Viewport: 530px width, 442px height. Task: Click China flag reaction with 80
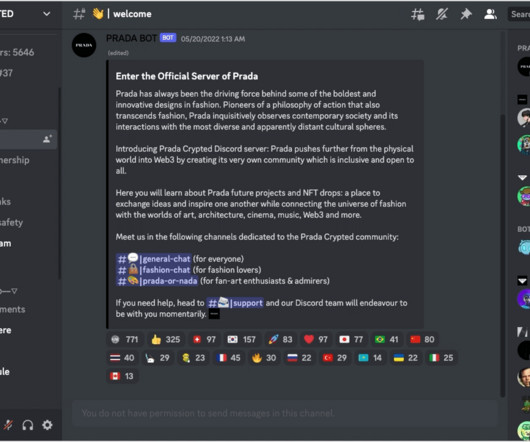point(422,339)
